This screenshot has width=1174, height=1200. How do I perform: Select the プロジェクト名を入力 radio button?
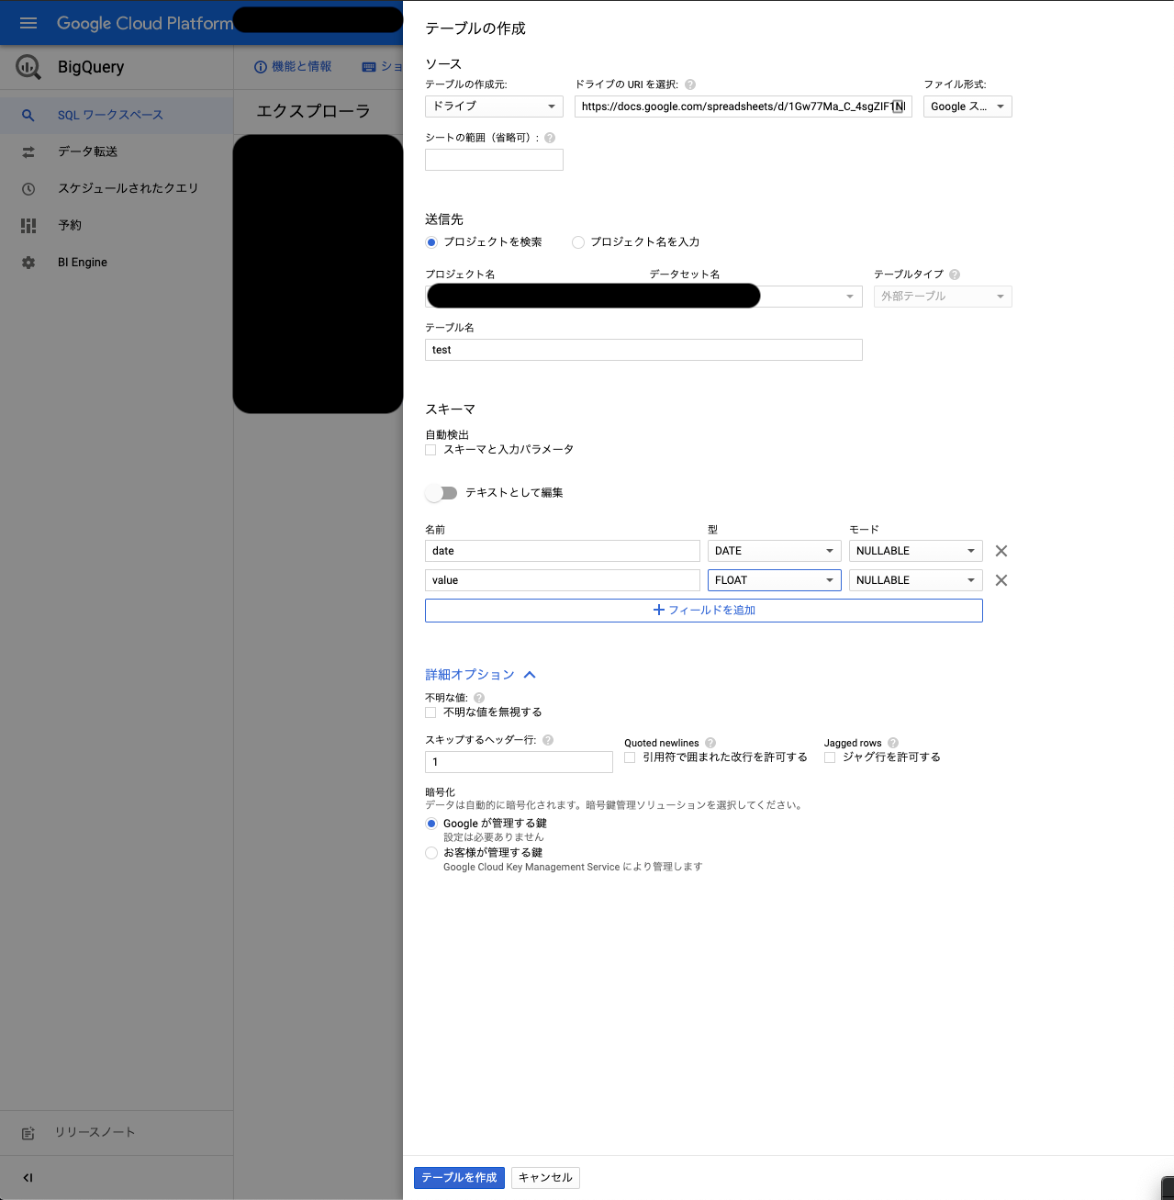[578, 242]
